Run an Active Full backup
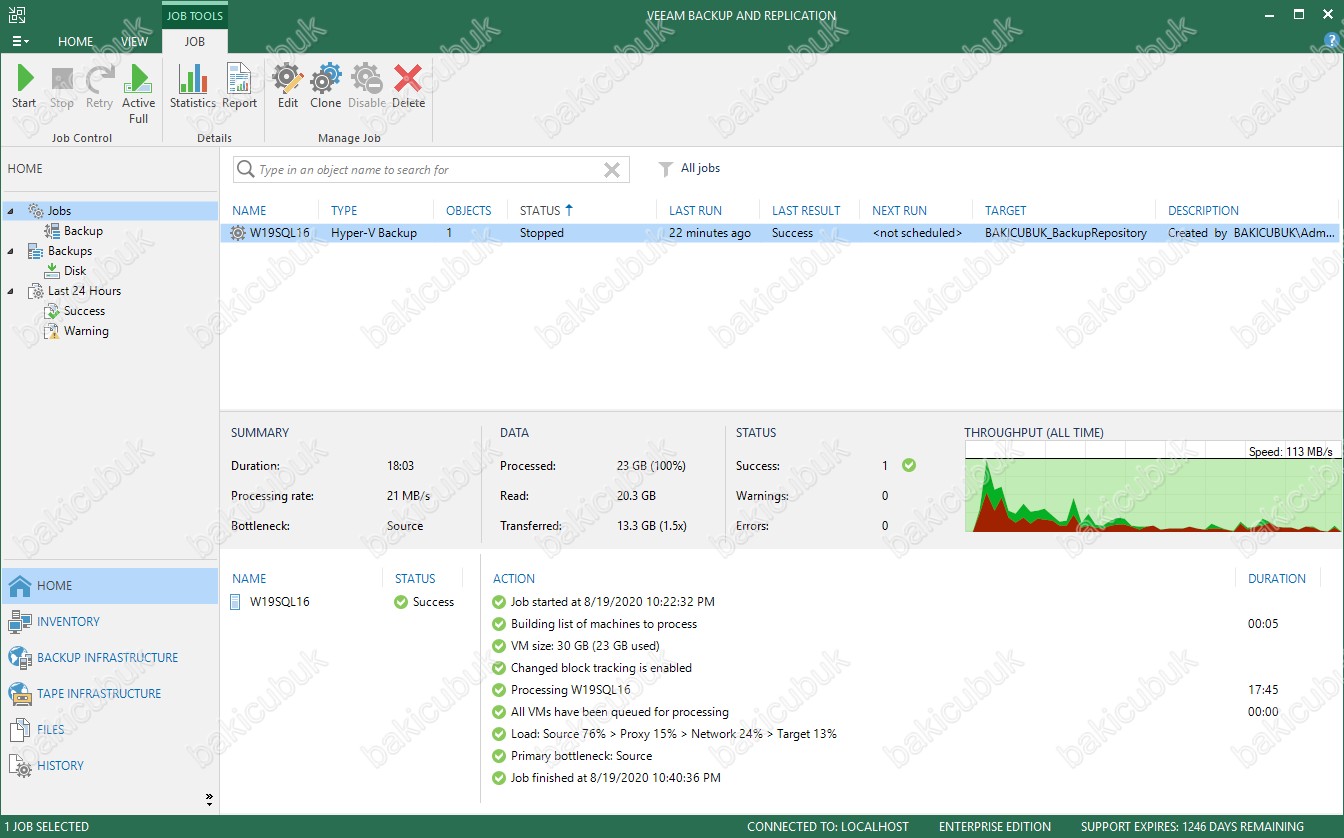Viewport: 1344px width, 838px height. (x=139, y=94)
